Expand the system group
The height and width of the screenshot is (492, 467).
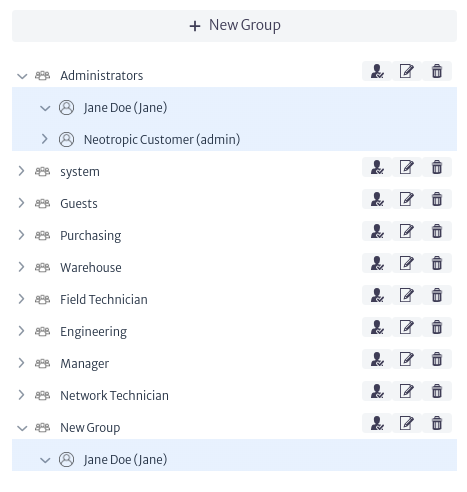pos(21,171)
